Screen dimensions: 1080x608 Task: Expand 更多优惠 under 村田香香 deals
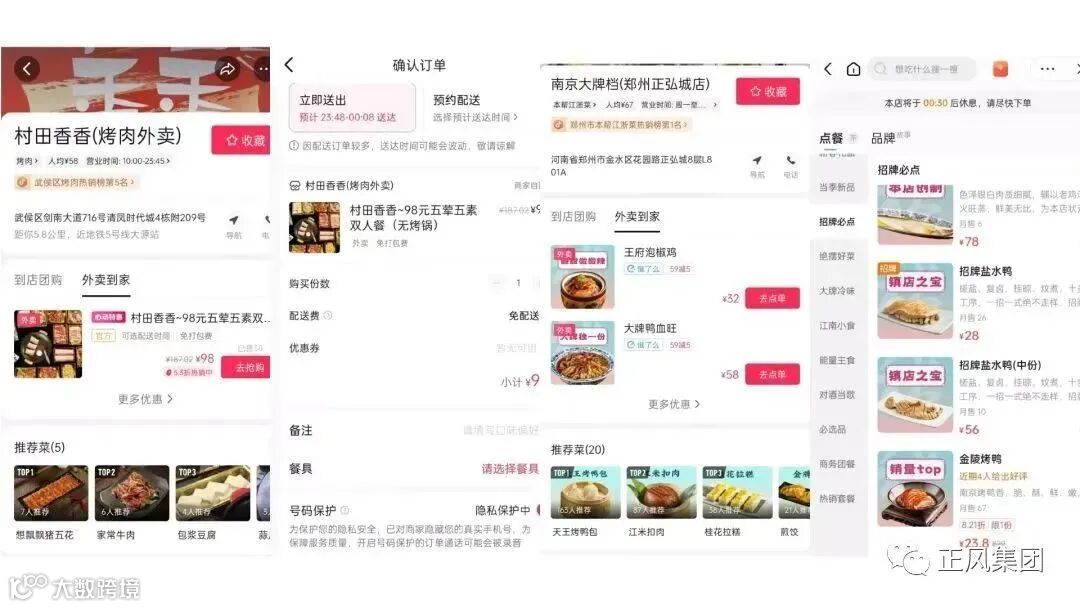[145, 399]
